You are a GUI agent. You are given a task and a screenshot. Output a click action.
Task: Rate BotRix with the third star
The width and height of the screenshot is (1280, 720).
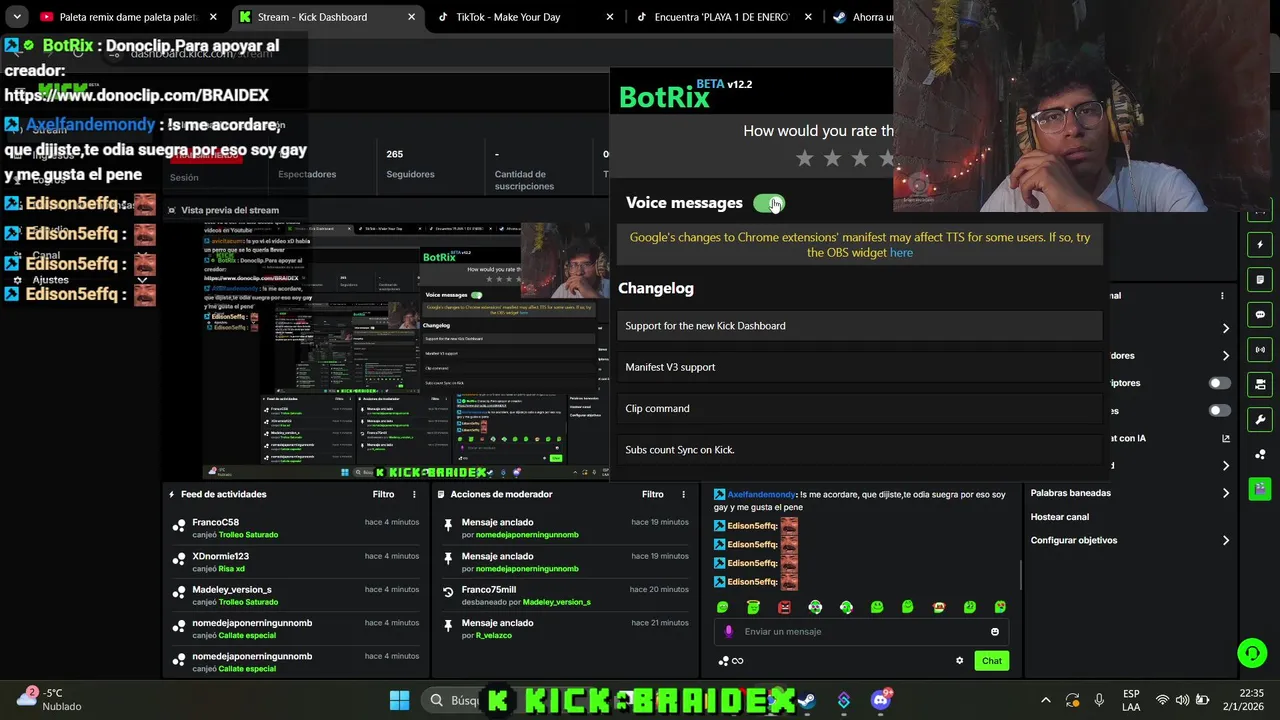click(x=861, y=158)
